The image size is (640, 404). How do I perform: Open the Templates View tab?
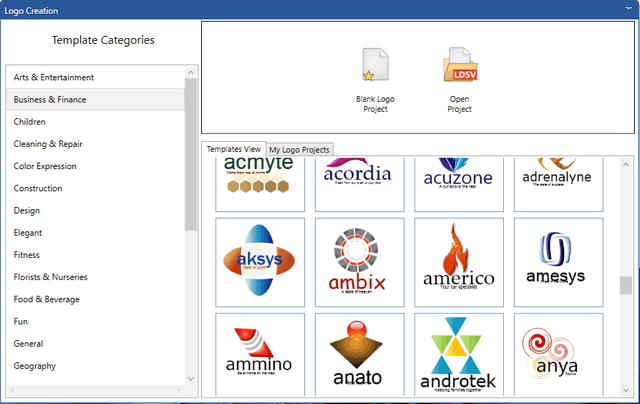[x=233, y=149]
